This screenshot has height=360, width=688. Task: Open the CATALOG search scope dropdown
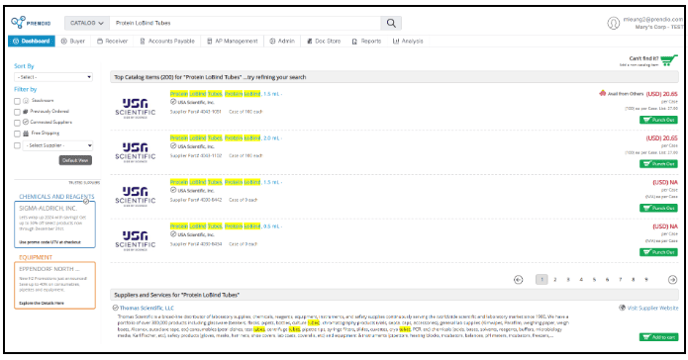click(x=87, y=23)
